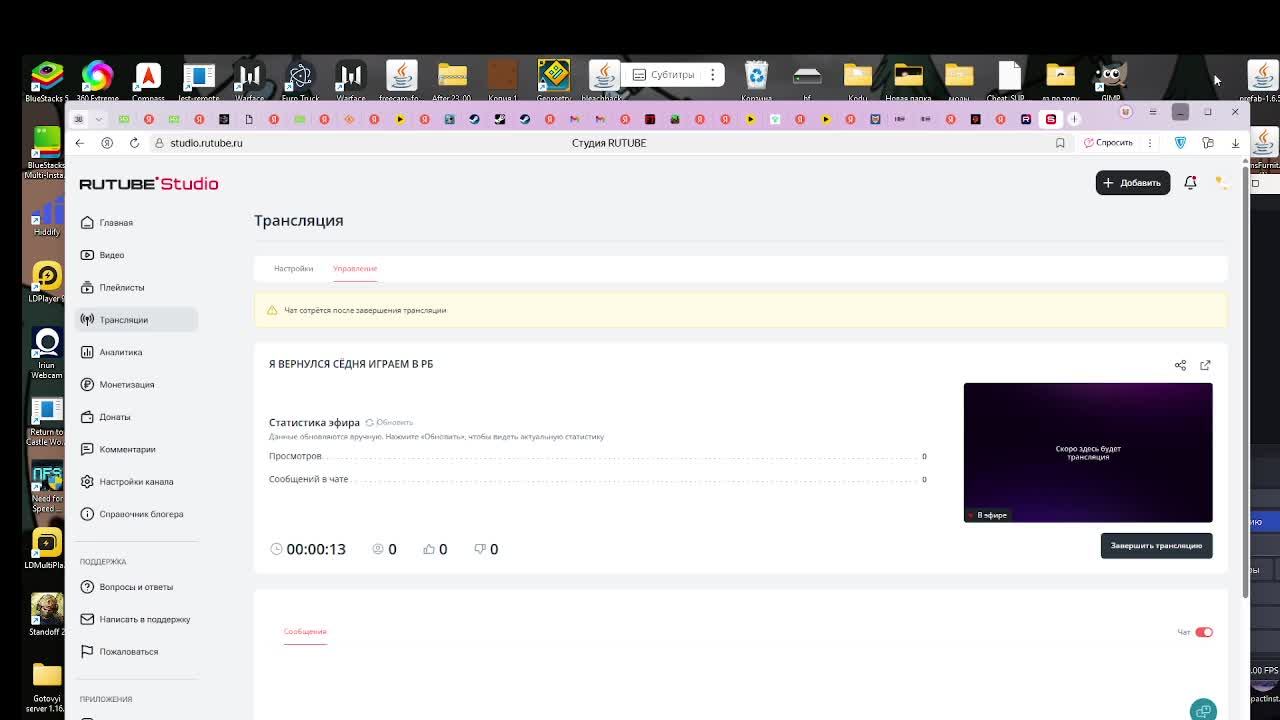1280x720 pixels.
Task: Switch to the Управление tab
Action: [355, 268]
